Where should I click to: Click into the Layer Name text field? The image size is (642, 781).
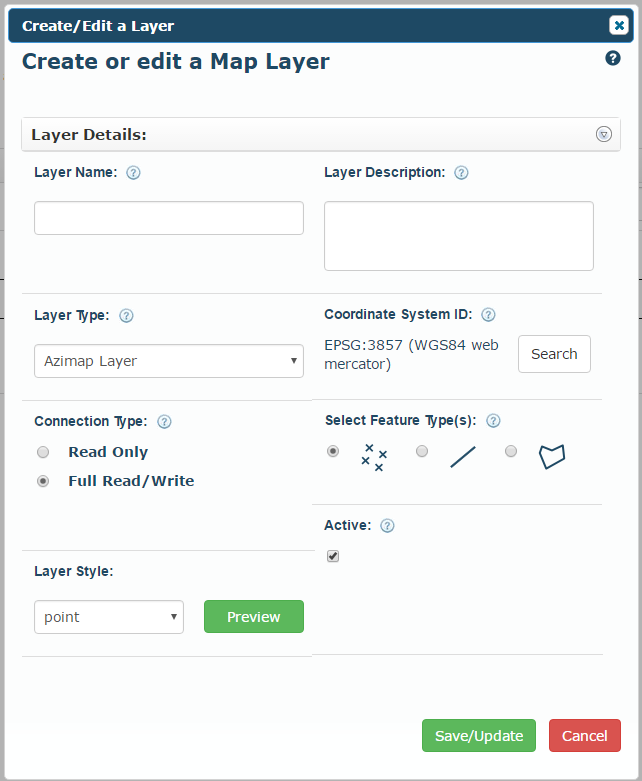point(169,218)
